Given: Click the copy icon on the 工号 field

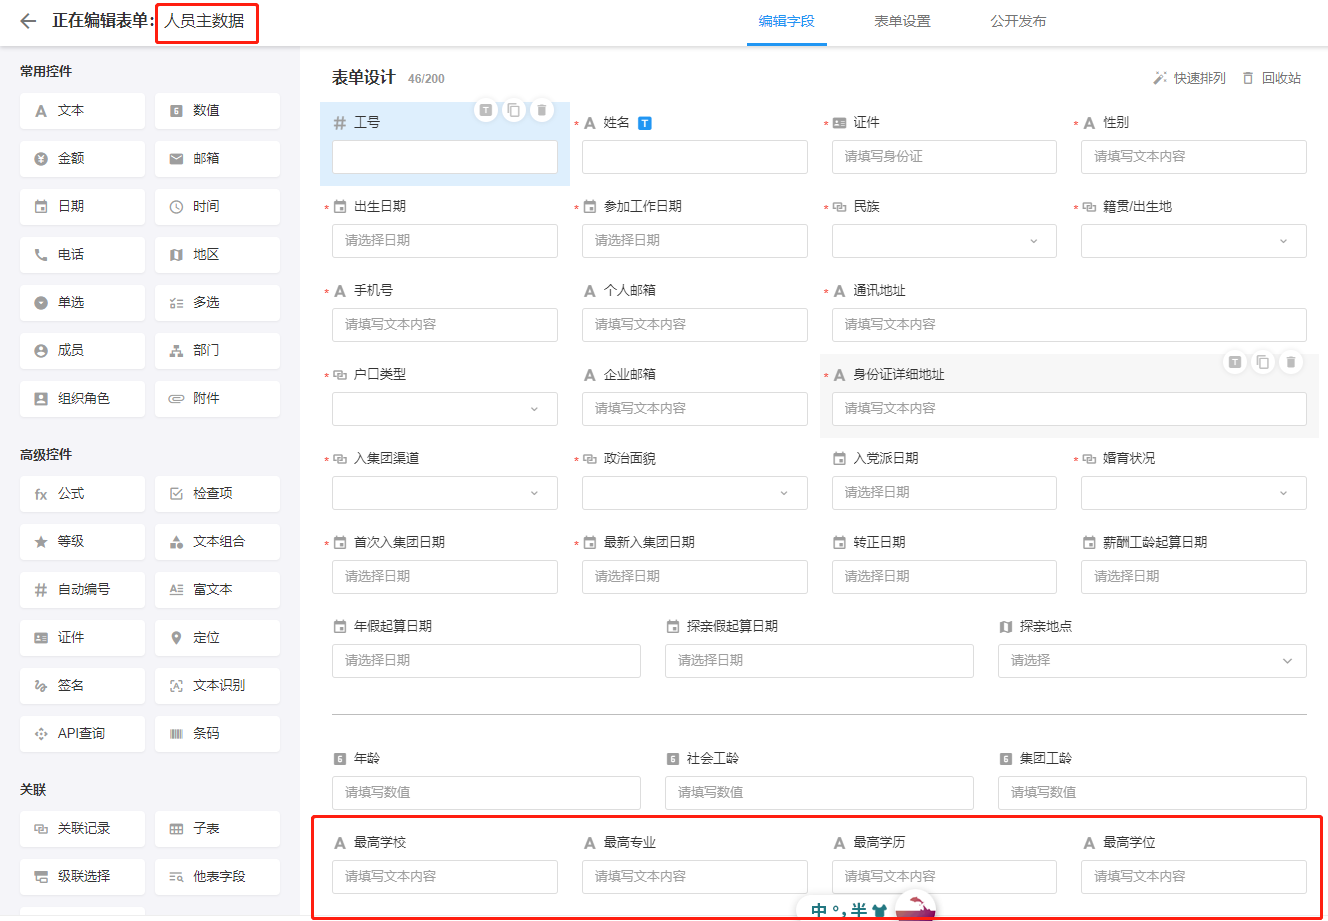Looking at the screenshot, I should (x=513, y=110).
